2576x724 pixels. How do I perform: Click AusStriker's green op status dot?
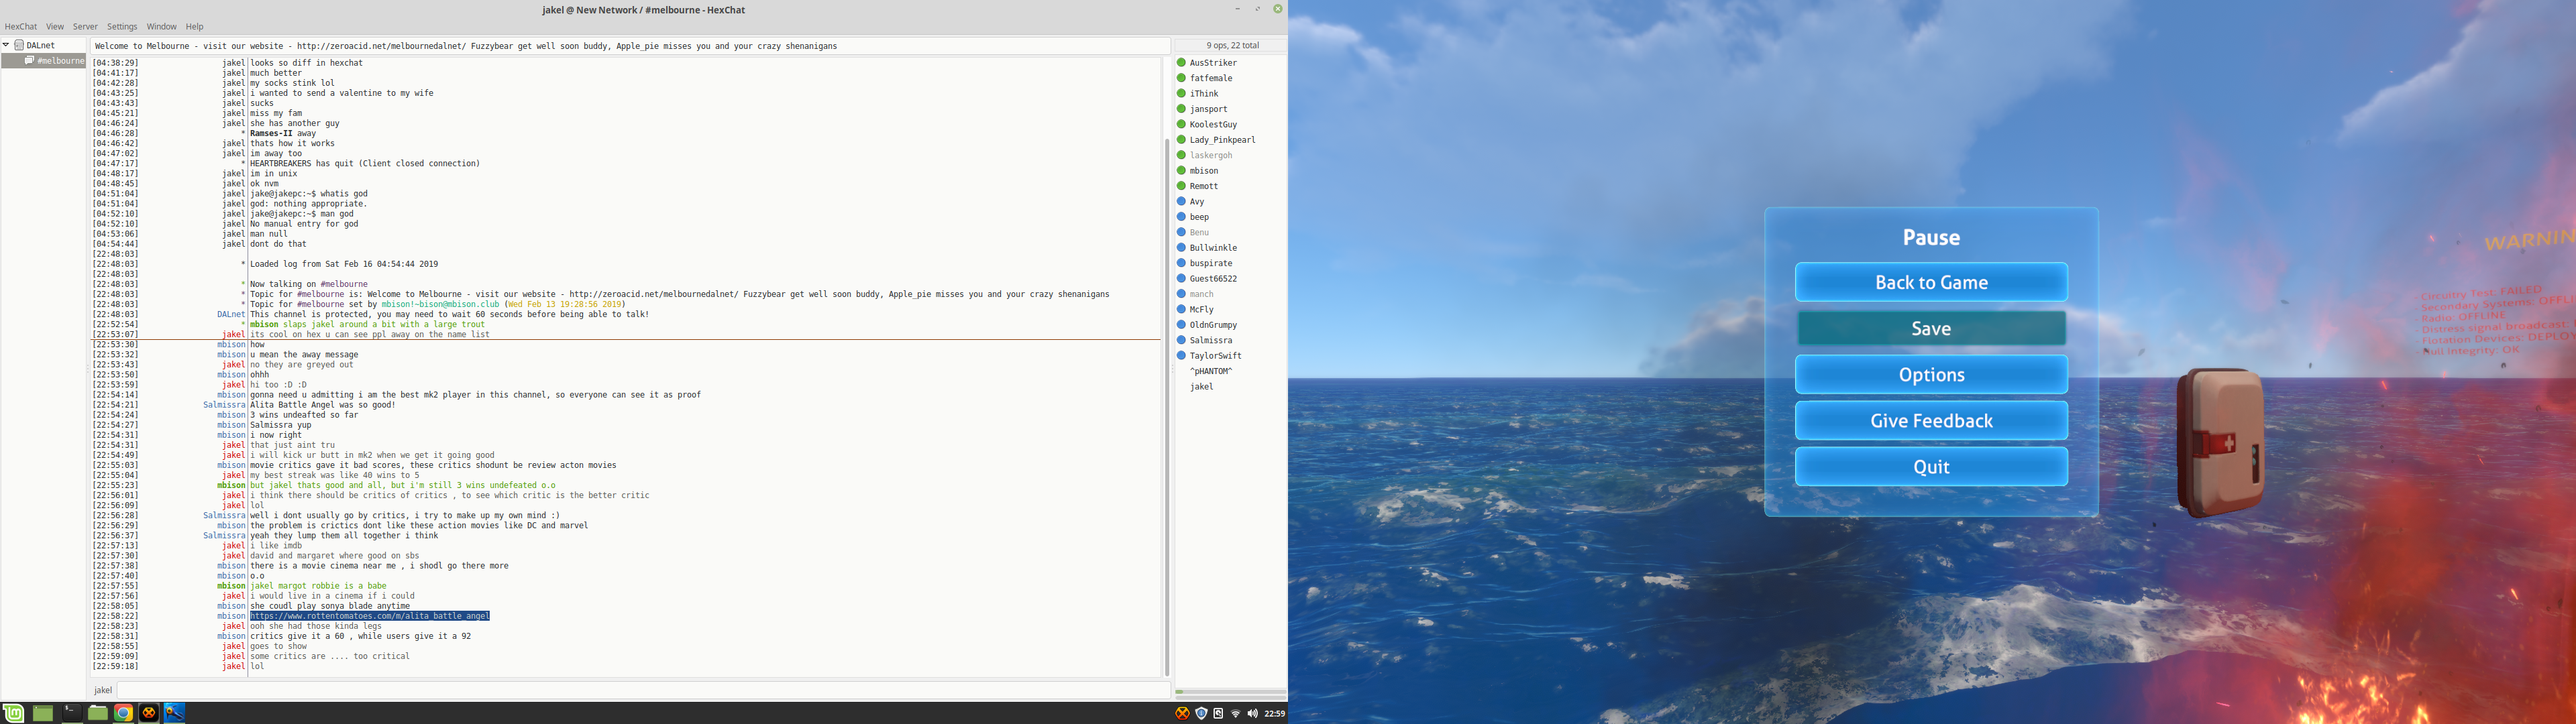click(1181, 63)
